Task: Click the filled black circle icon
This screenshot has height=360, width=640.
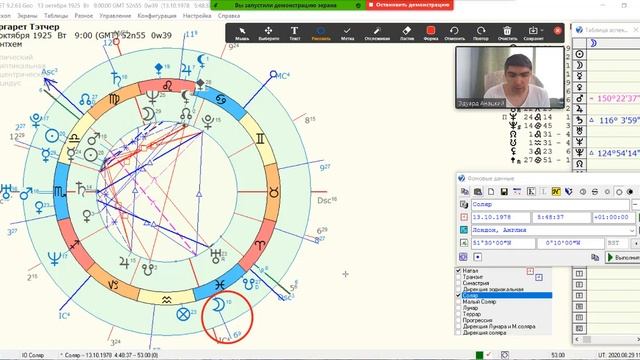Action: click(x=630, y=191)
